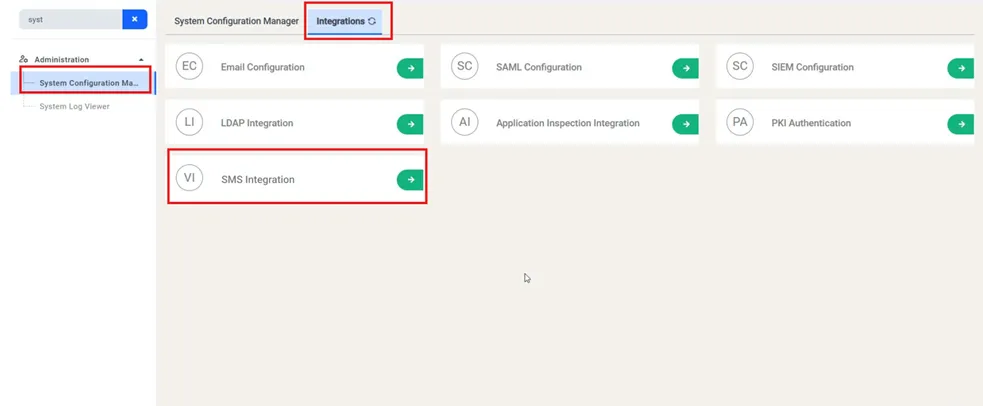Select the Integrations tab label
This screenshot has width=983, height=406.
[340, 21]
